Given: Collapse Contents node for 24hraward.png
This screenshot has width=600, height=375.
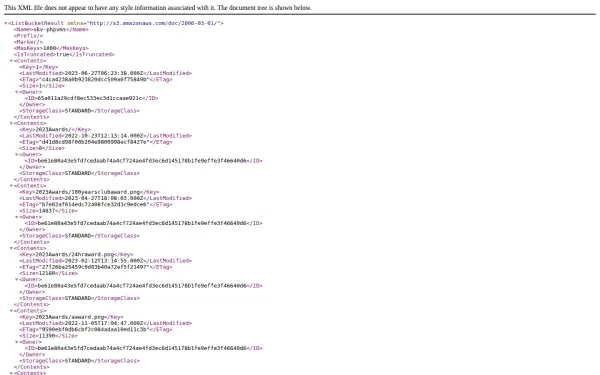Looking at the screenshot, I should click(x=11, y=248).
